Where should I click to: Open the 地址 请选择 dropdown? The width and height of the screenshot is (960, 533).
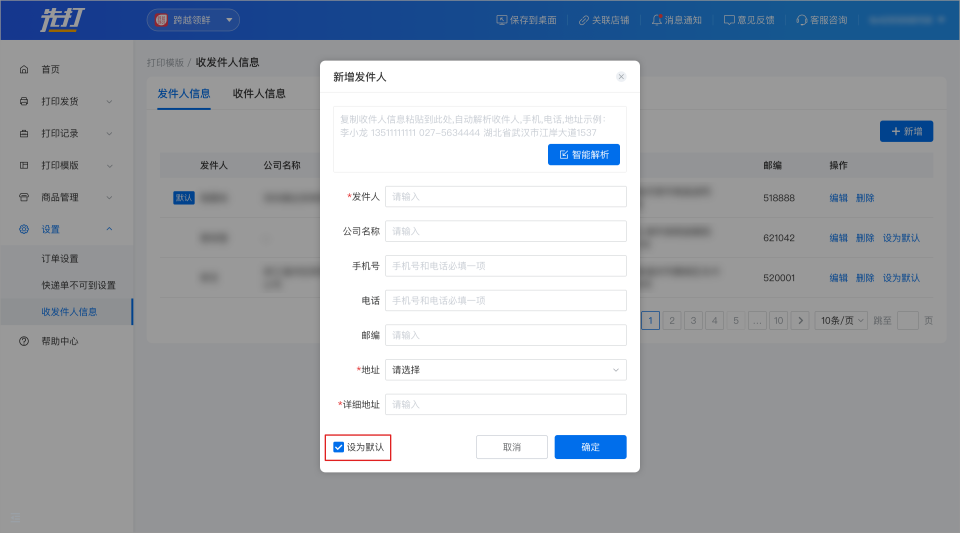click(505, 370)
